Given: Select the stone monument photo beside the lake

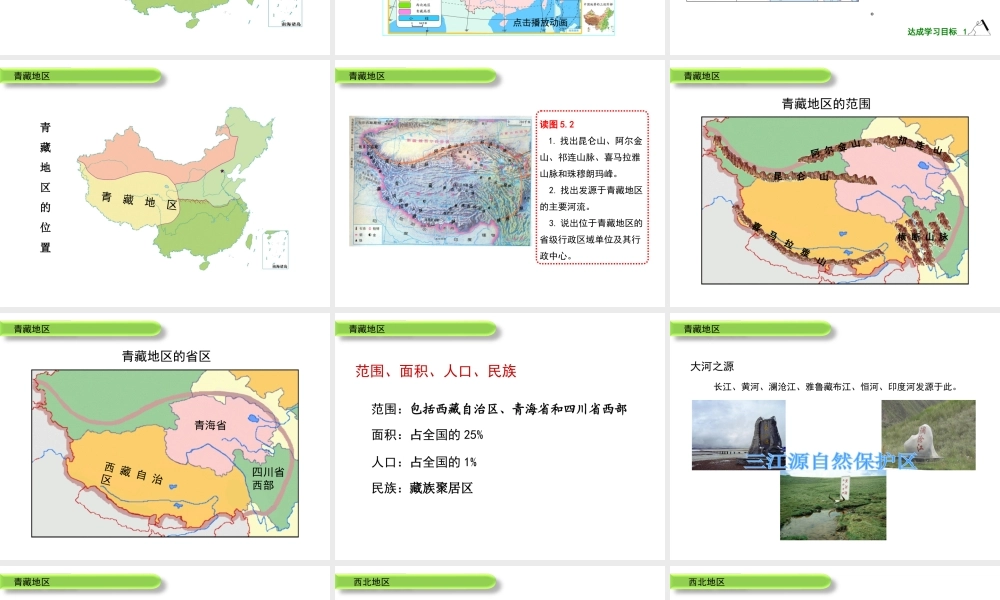Looking at the screenshot, I should pos(739,435).
